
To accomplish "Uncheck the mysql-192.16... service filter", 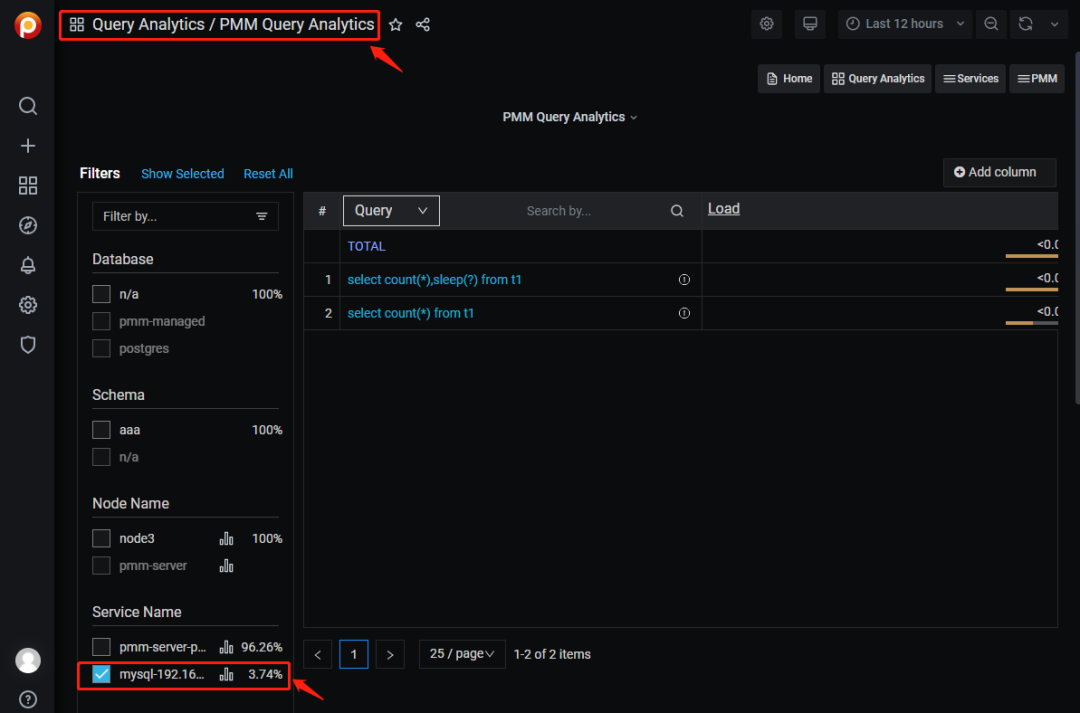I will tap(101, 674).
